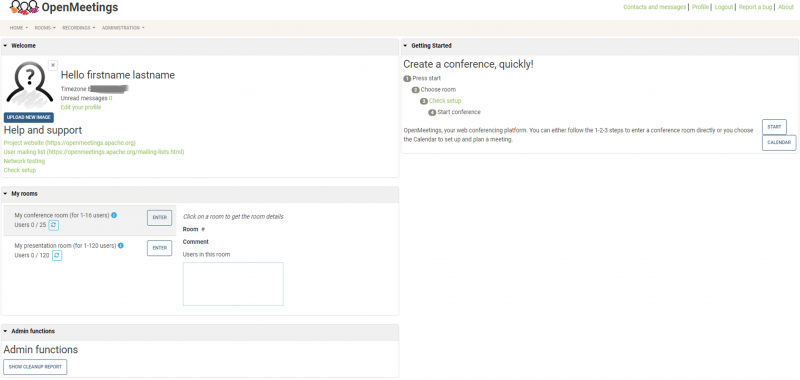This screenshot has width=800, height=380.
Task: Open the Recordings menu
Action: (x=79, y=28)
